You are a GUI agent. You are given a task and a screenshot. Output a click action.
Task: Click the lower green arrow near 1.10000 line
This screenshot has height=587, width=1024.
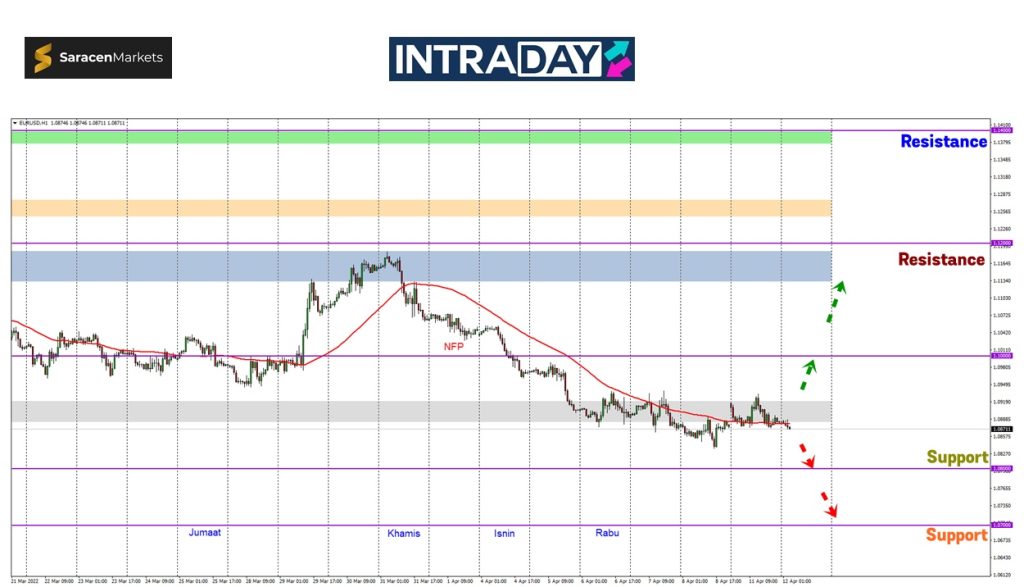pyautogui.click(x=806, y=375)
